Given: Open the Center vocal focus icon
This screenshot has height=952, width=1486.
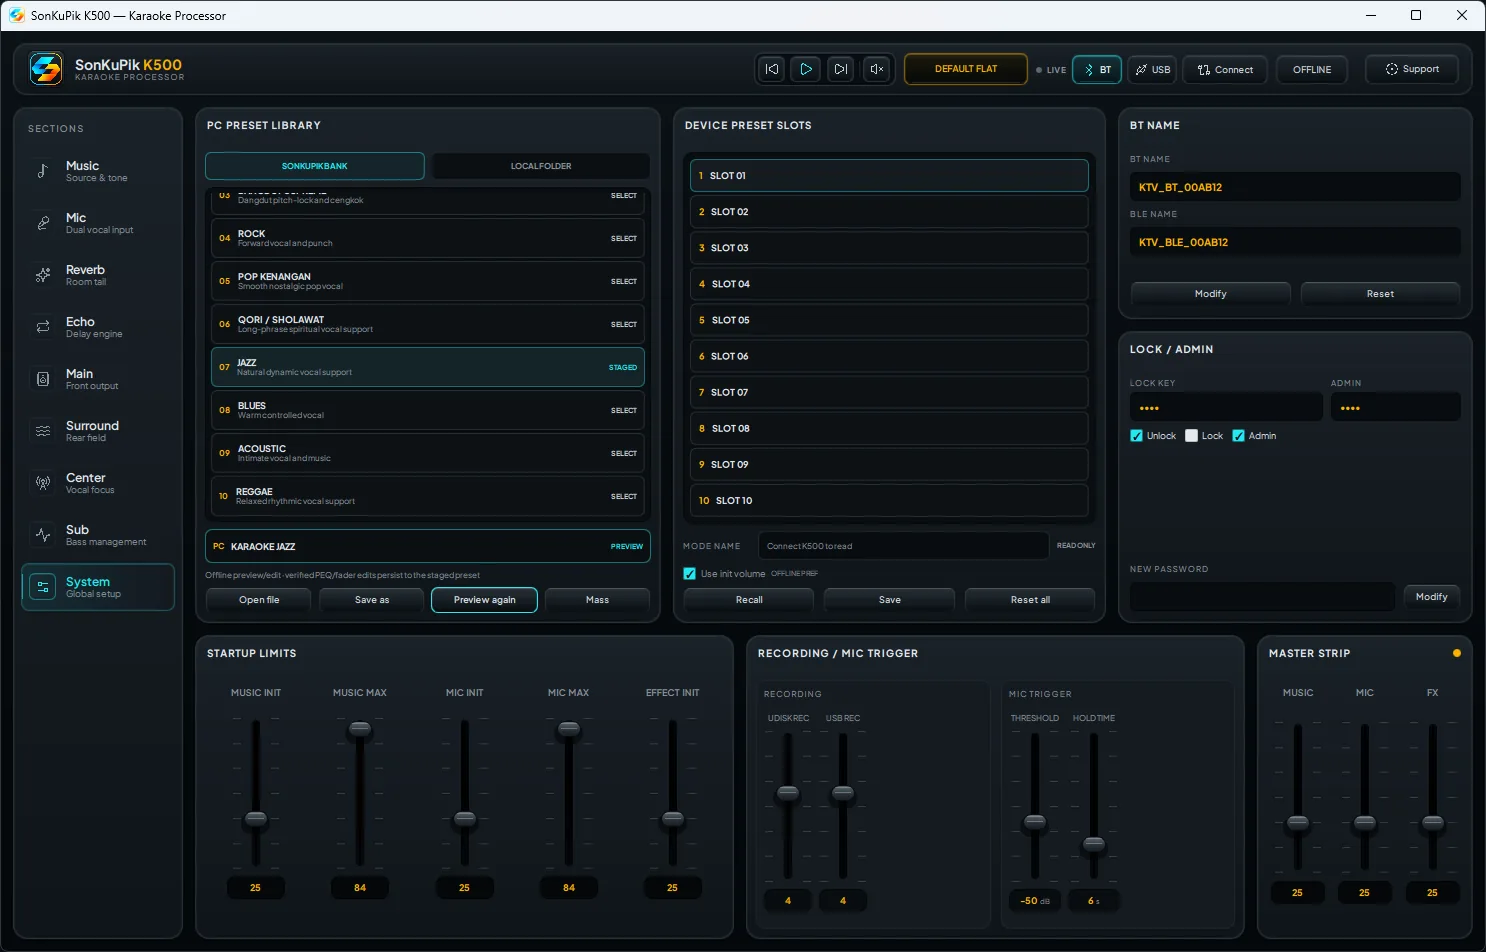Looking at the screenshot, I should (x=43, y=483).
